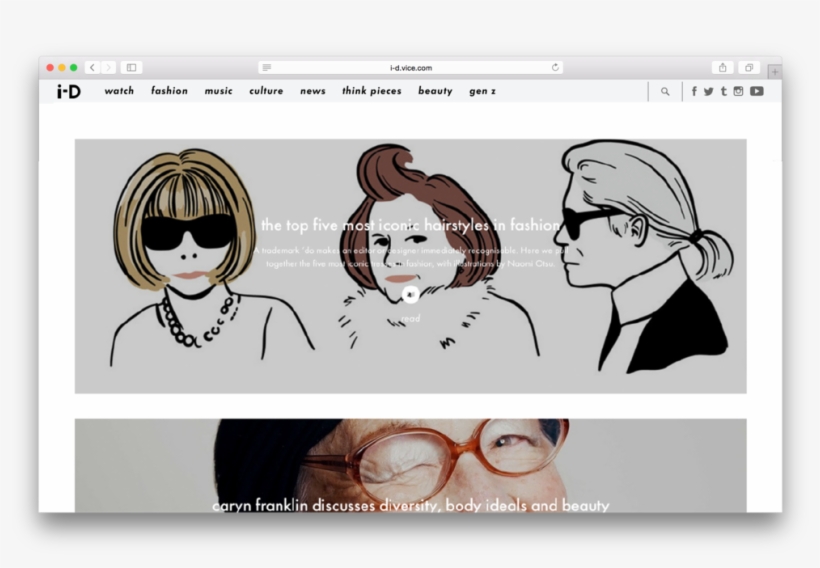Open the news section
Screen dimensions: 820x568
click(x=313, y=91)
